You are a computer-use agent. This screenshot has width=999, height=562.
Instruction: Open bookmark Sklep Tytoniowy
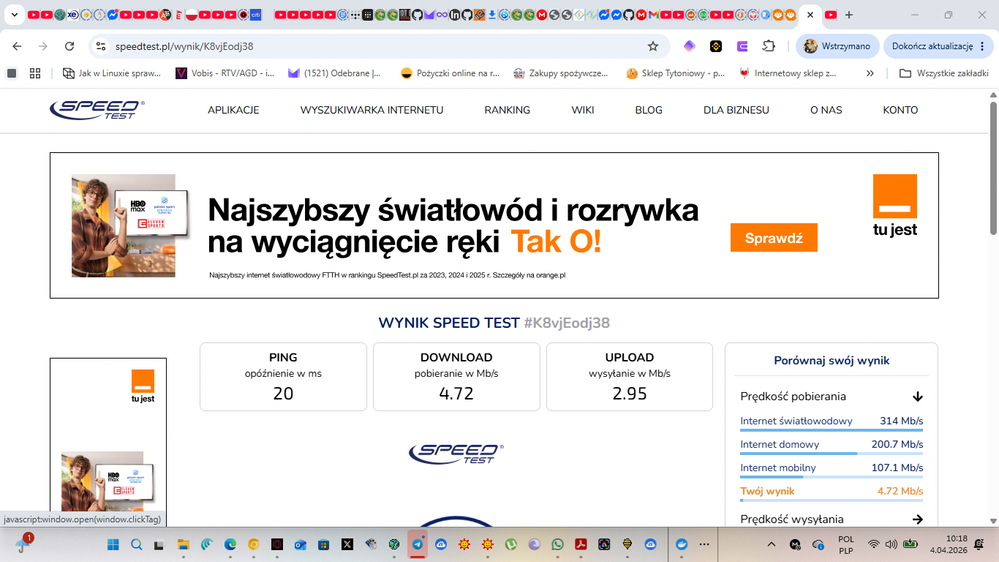tap(675, 73)
